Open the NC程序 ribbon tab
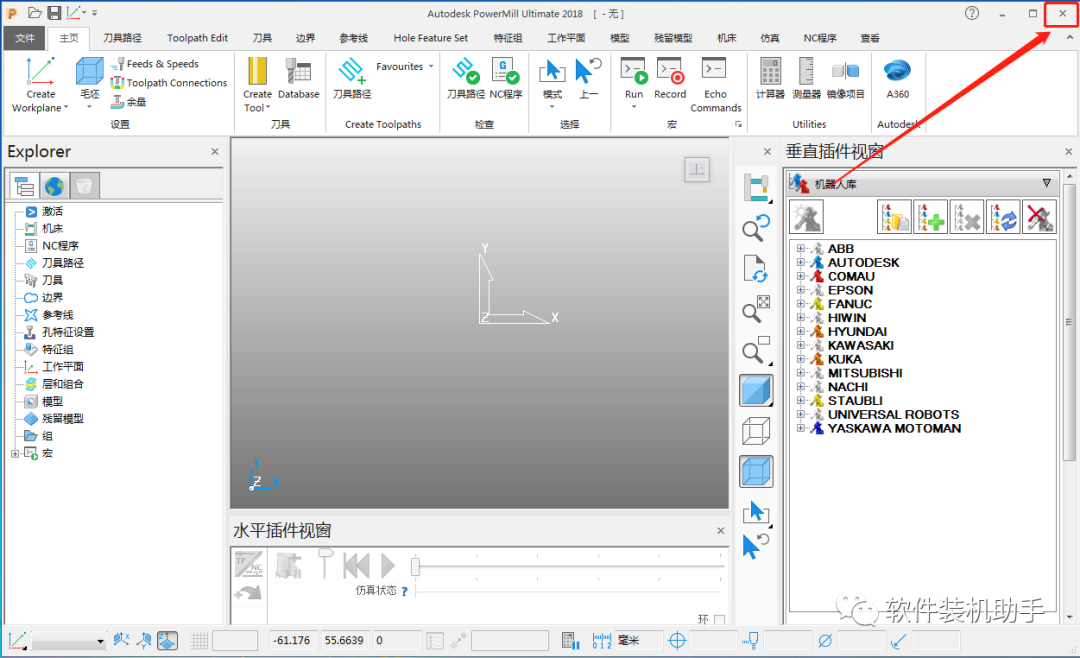The width and height of the screenshot is (1080, 658). tap(820, 38)
